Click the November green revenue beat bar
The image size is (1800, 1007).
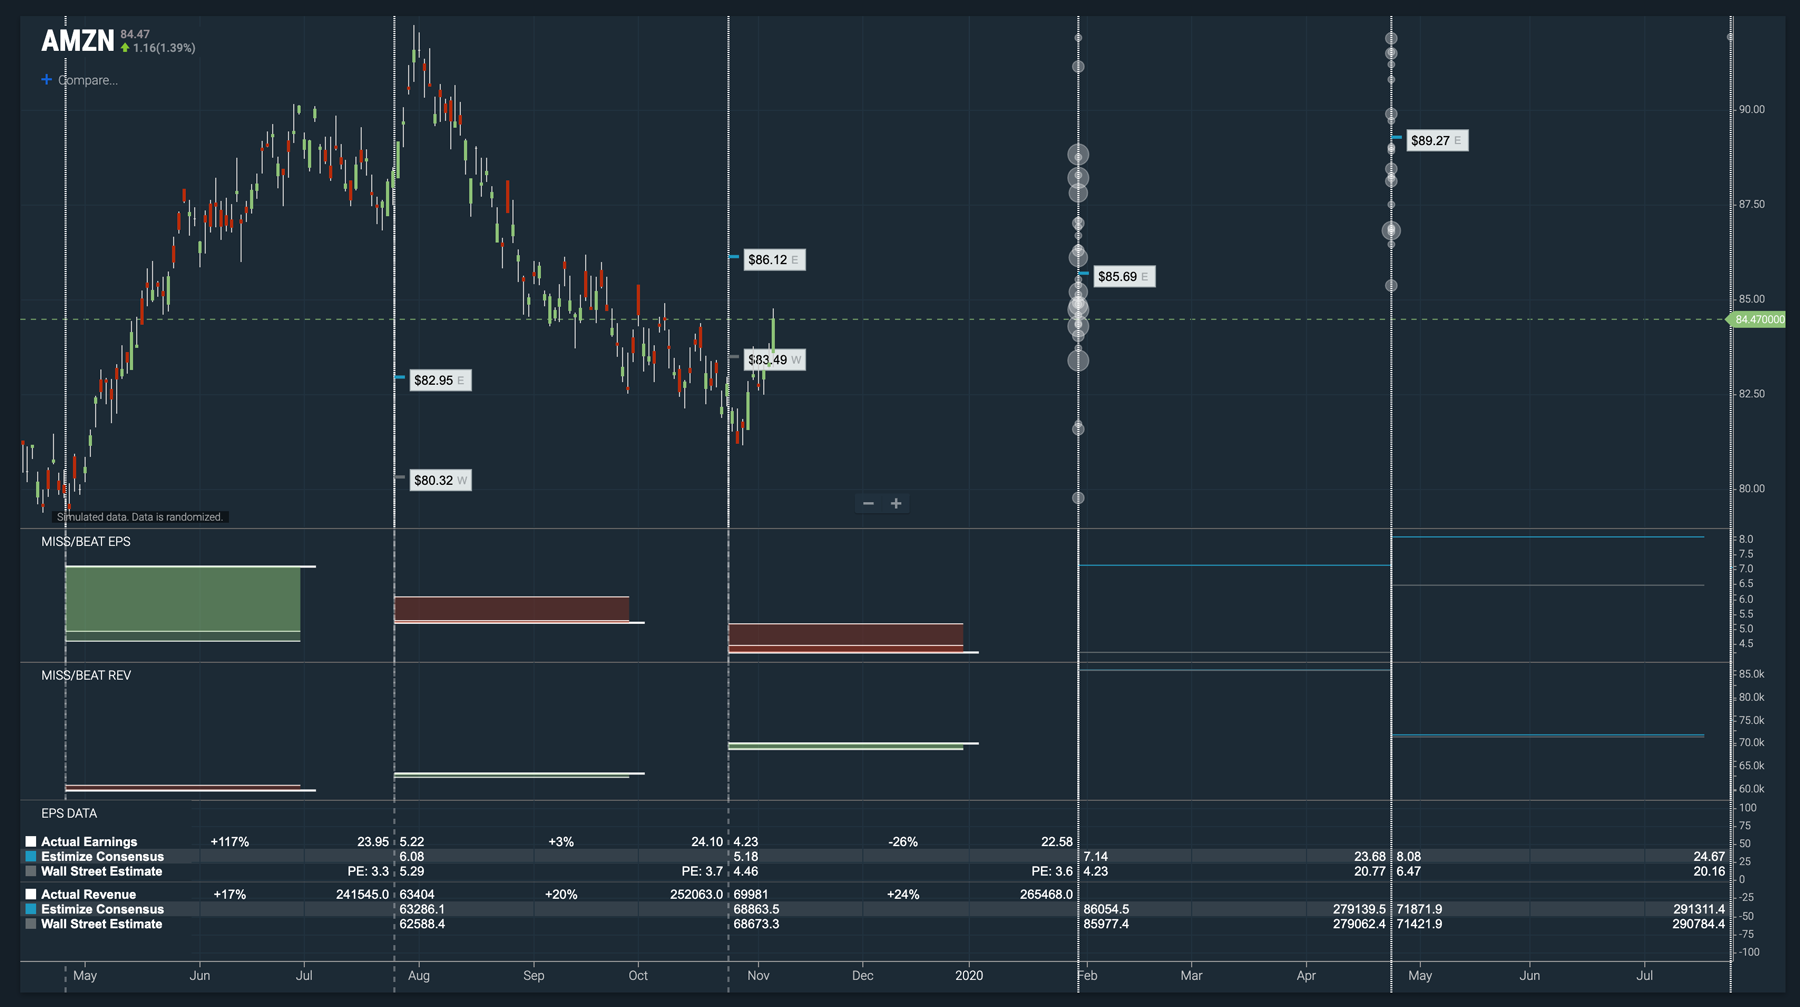tap(846, 746)
